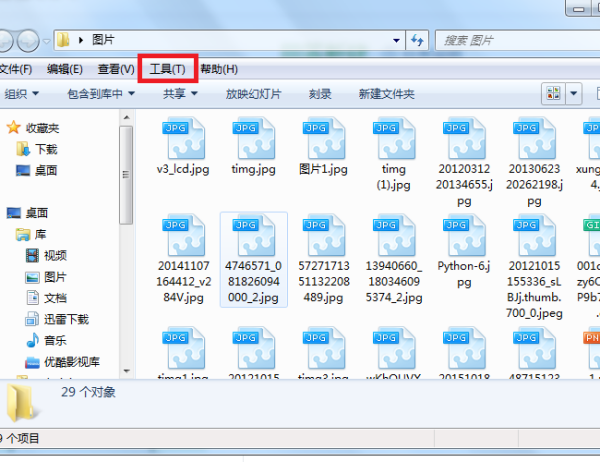Viewport: 600px width, 462px height.
Task: Select file 图片1.jpg
Action: coord(323,146)
